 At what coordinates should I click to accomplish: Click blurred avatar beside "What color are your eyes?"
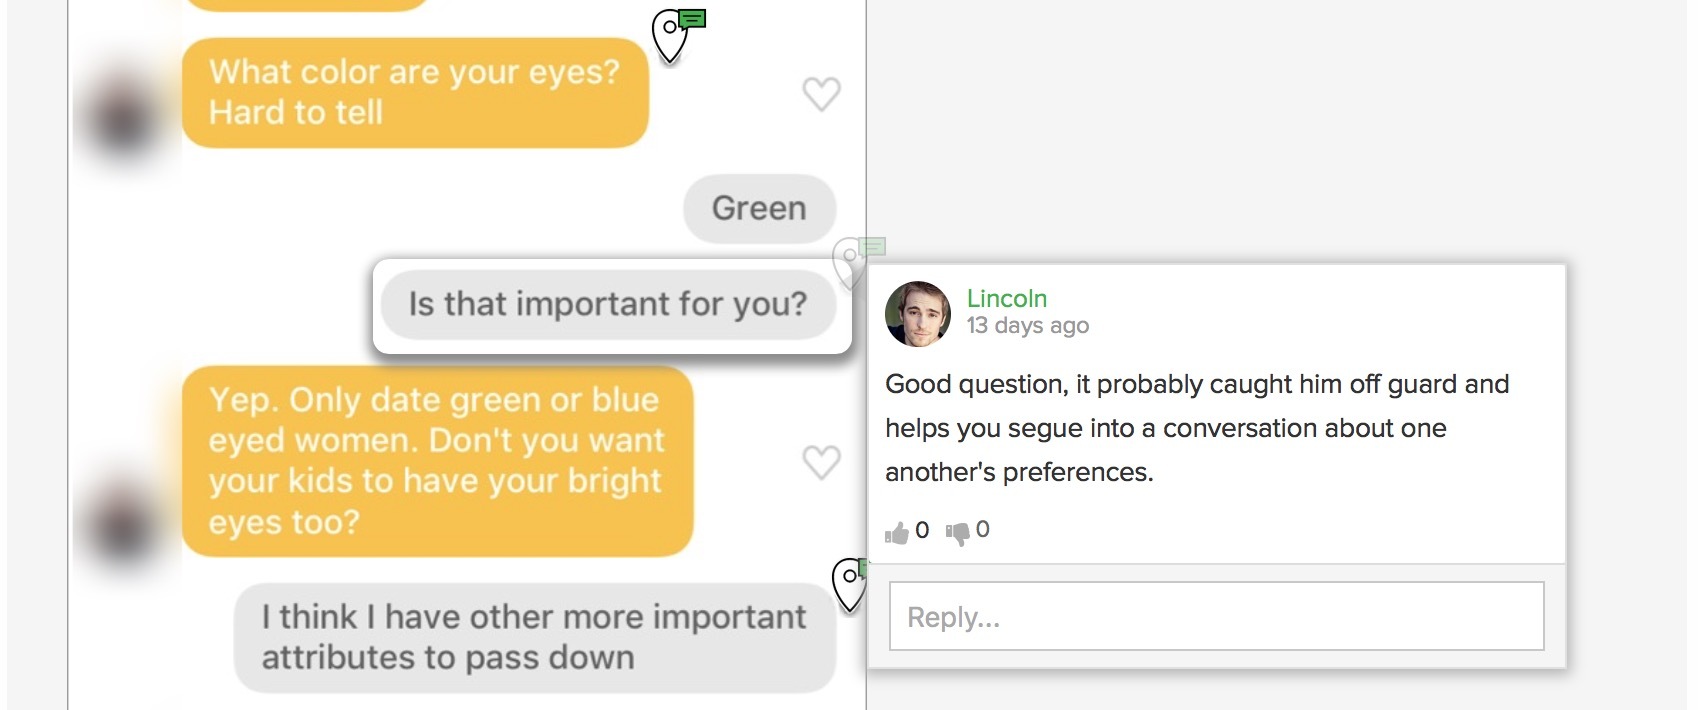(123, 117)
